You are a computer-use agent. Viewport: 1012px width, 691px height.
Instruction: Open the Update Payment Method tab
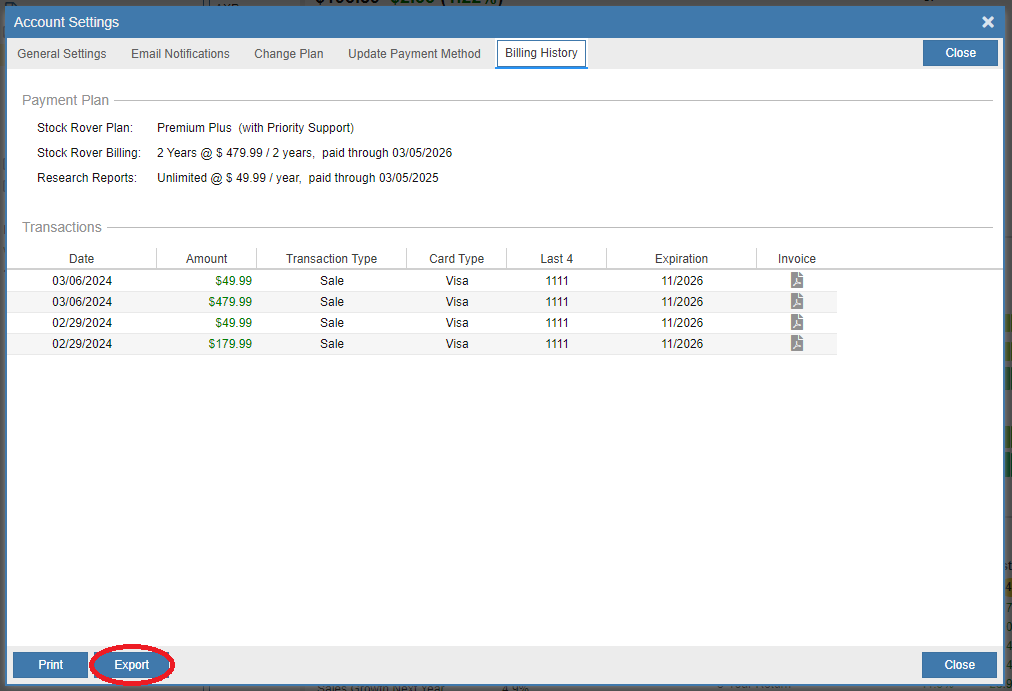[x=414, y=54]
